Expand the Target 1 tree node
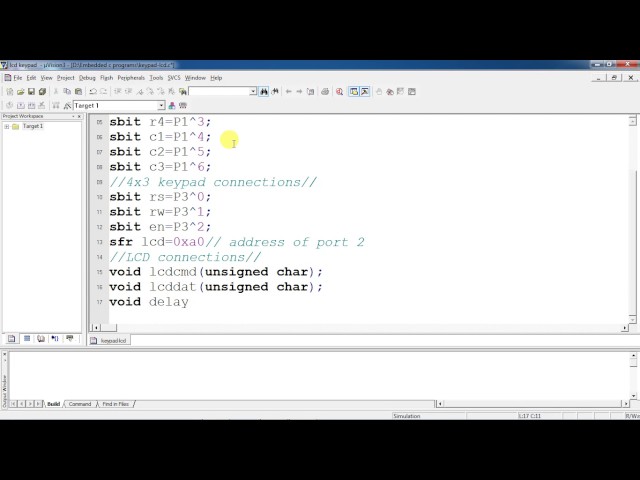 click(x=7, y=127)
